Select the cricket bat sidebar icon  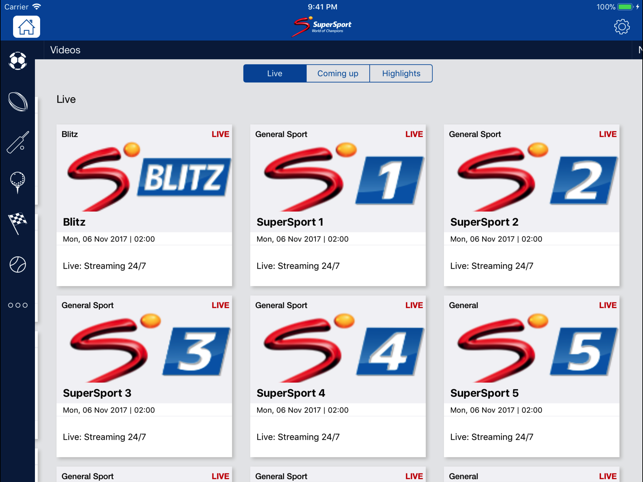18,142
